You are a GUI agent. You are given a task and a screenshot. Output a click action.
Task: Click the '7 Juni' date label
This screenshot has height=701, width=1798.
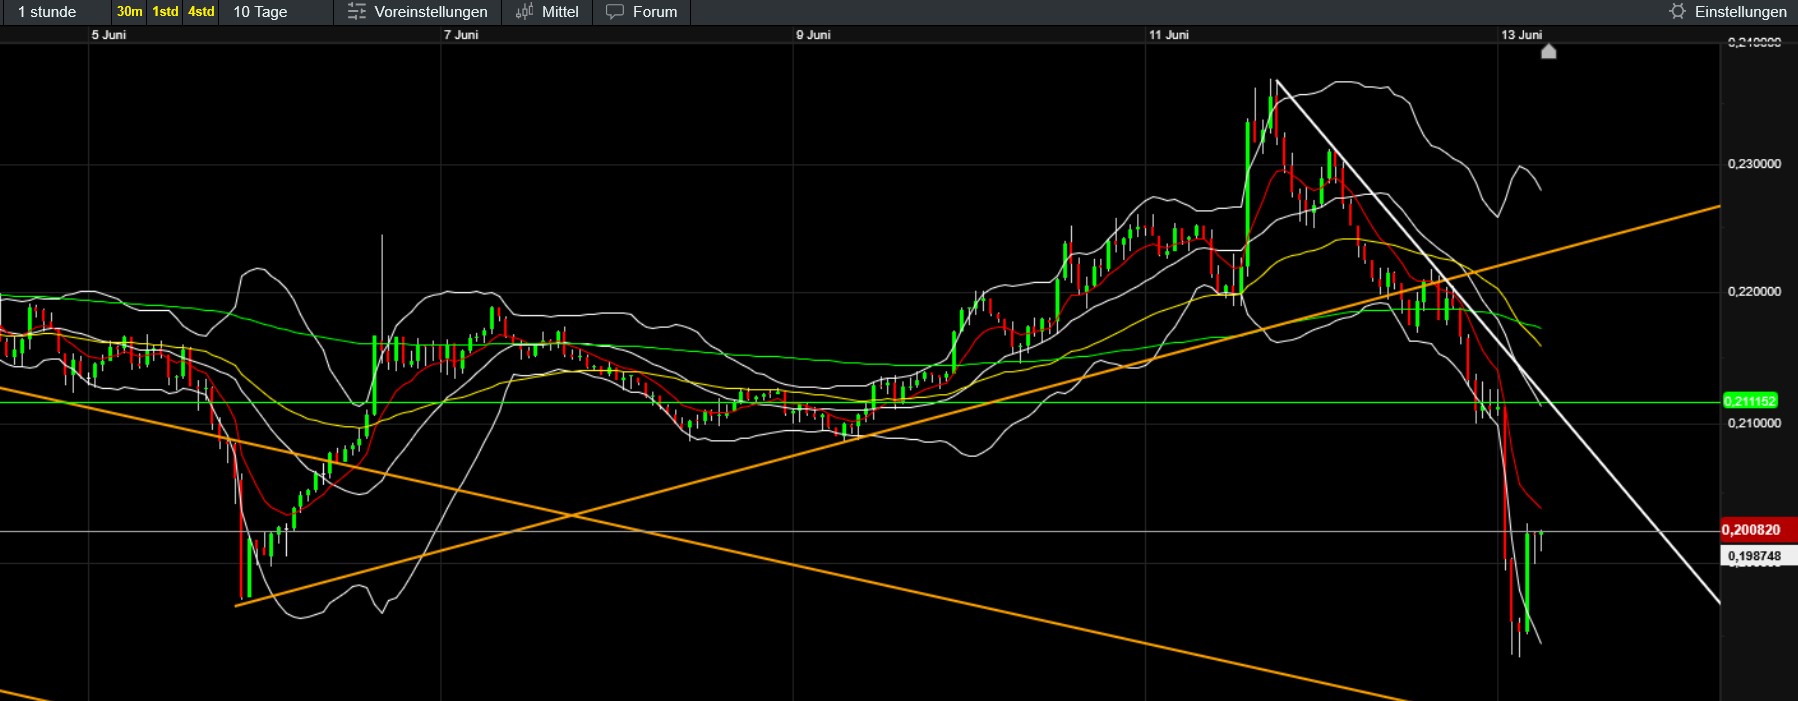pos(461,35)
